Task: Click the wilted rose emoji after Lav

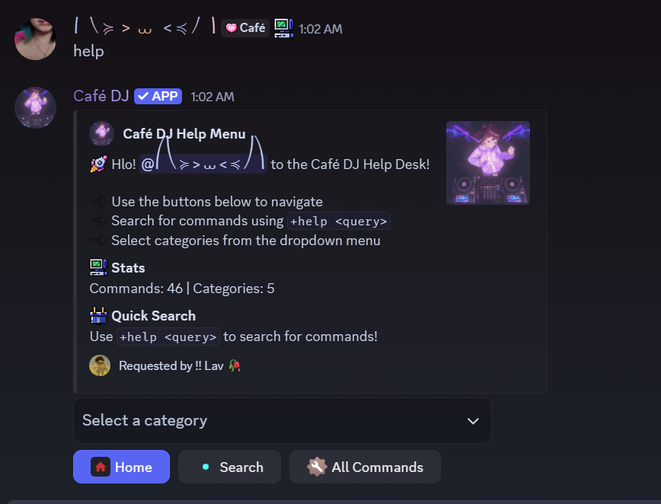Action: (x=234, y=365)
